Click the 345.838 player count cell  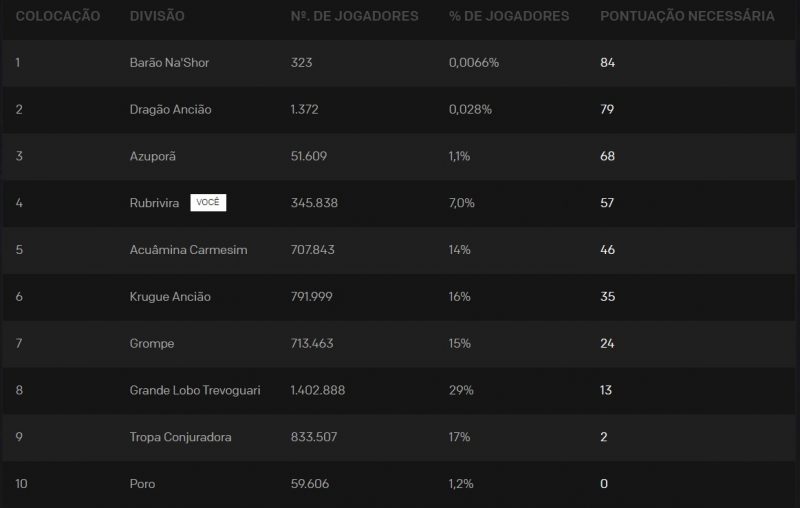click(313, 203)
